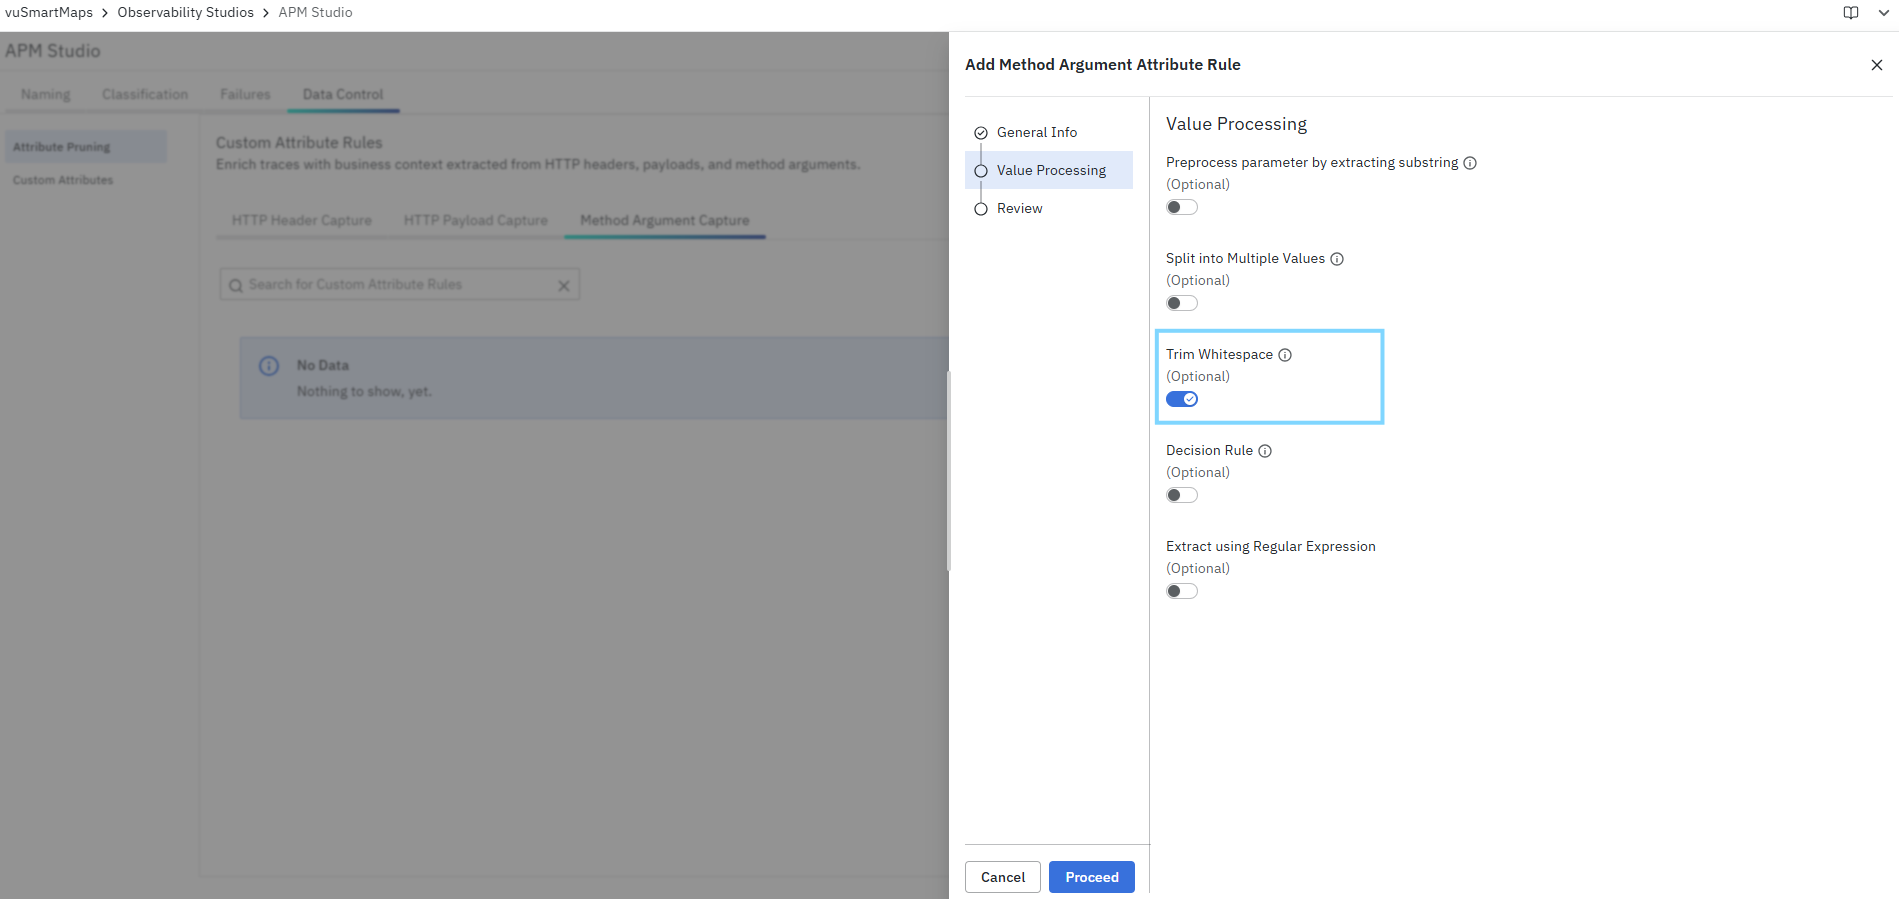Click the No Data info icon

point(269,366)
